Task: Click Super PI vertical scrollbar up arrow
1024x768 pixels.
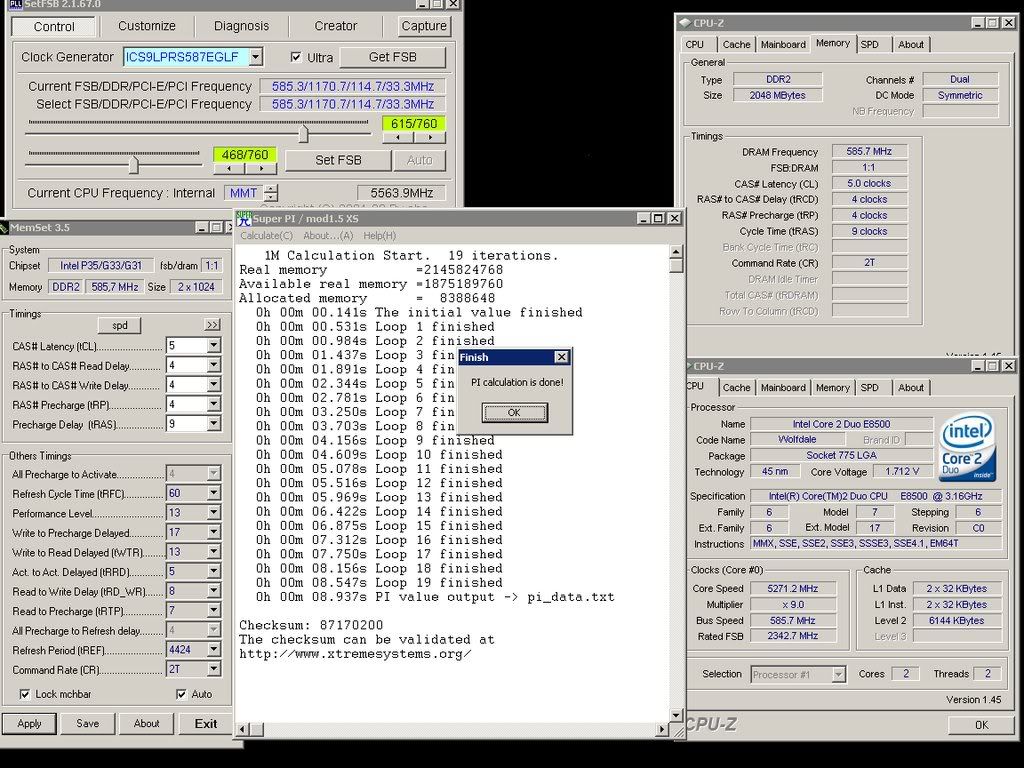Action: (677, 252)
